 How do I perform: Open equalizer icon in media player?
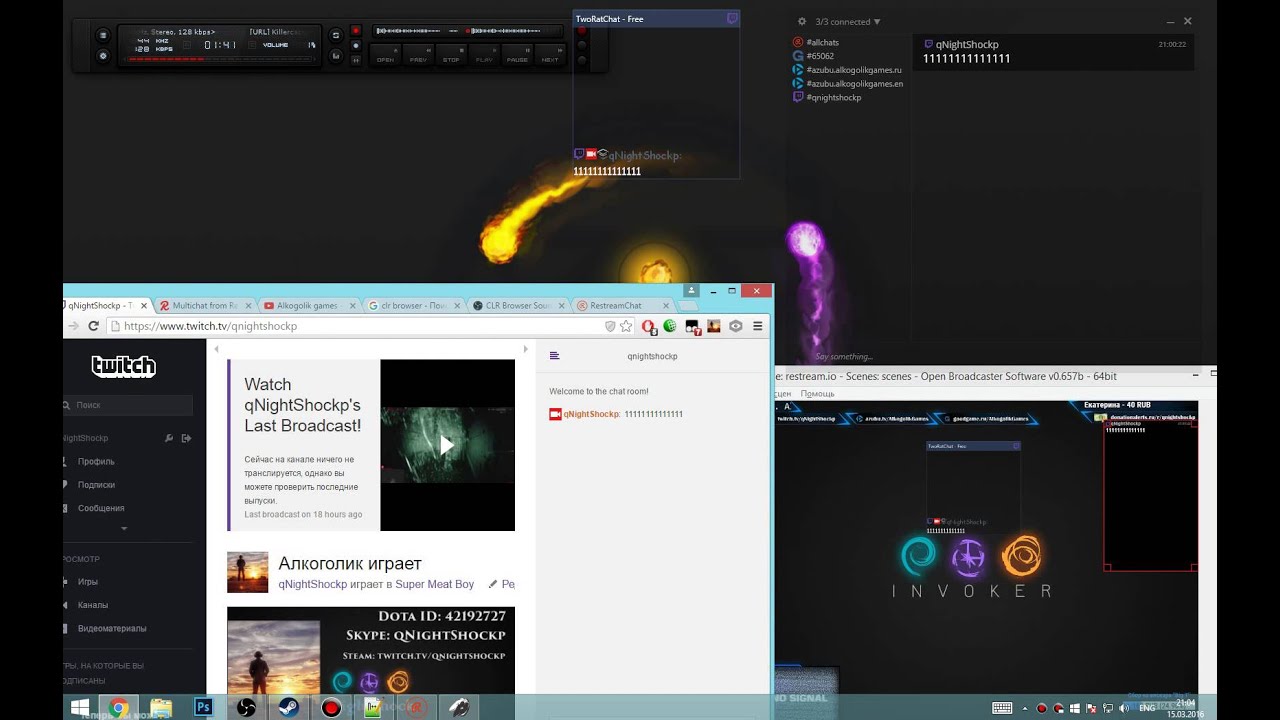point(336,56)
